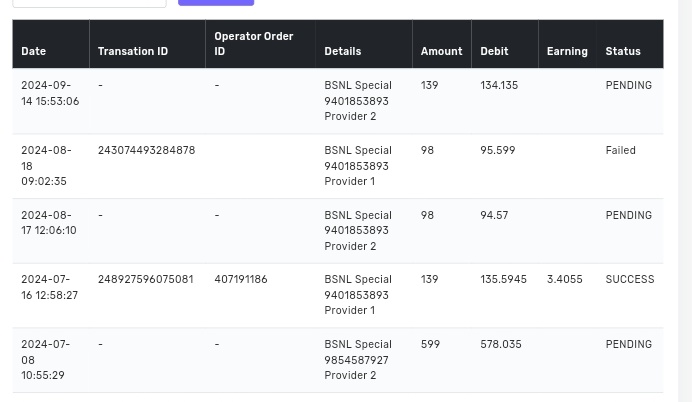
Task: Click the Date column header
Action: [33, 51]
